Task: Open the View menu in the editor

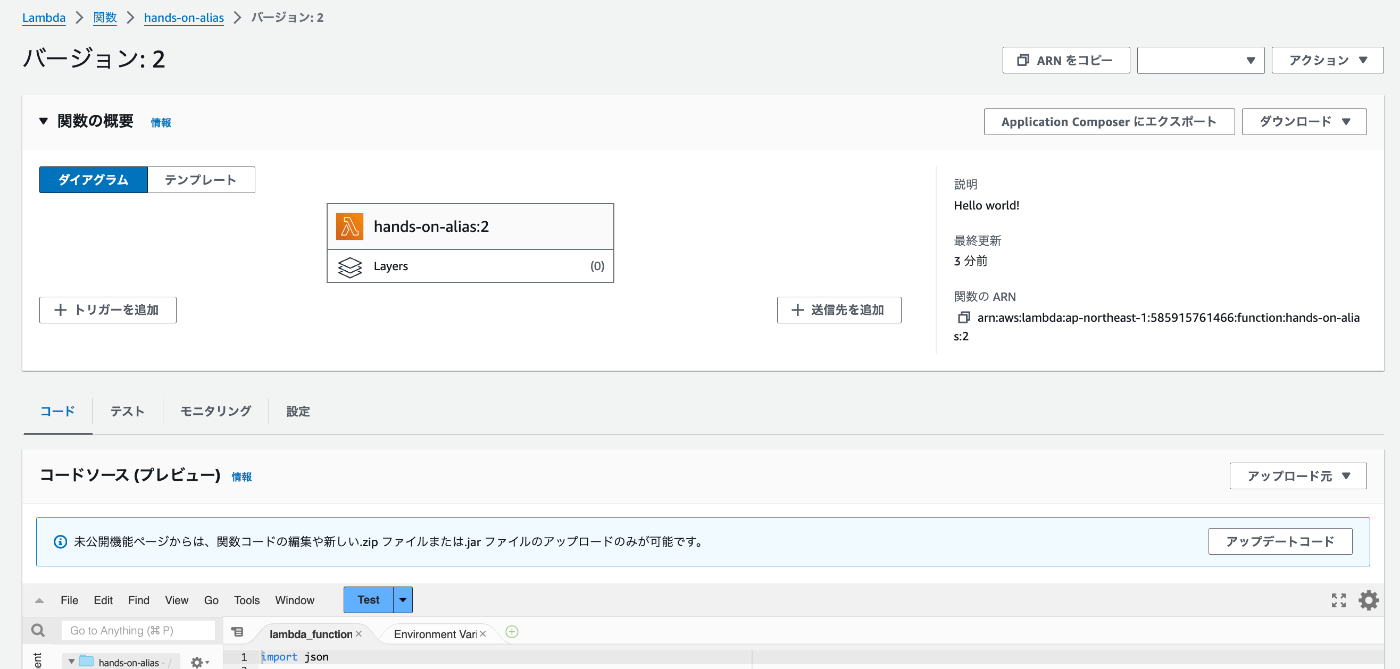Action: click(x=177, y=600)
